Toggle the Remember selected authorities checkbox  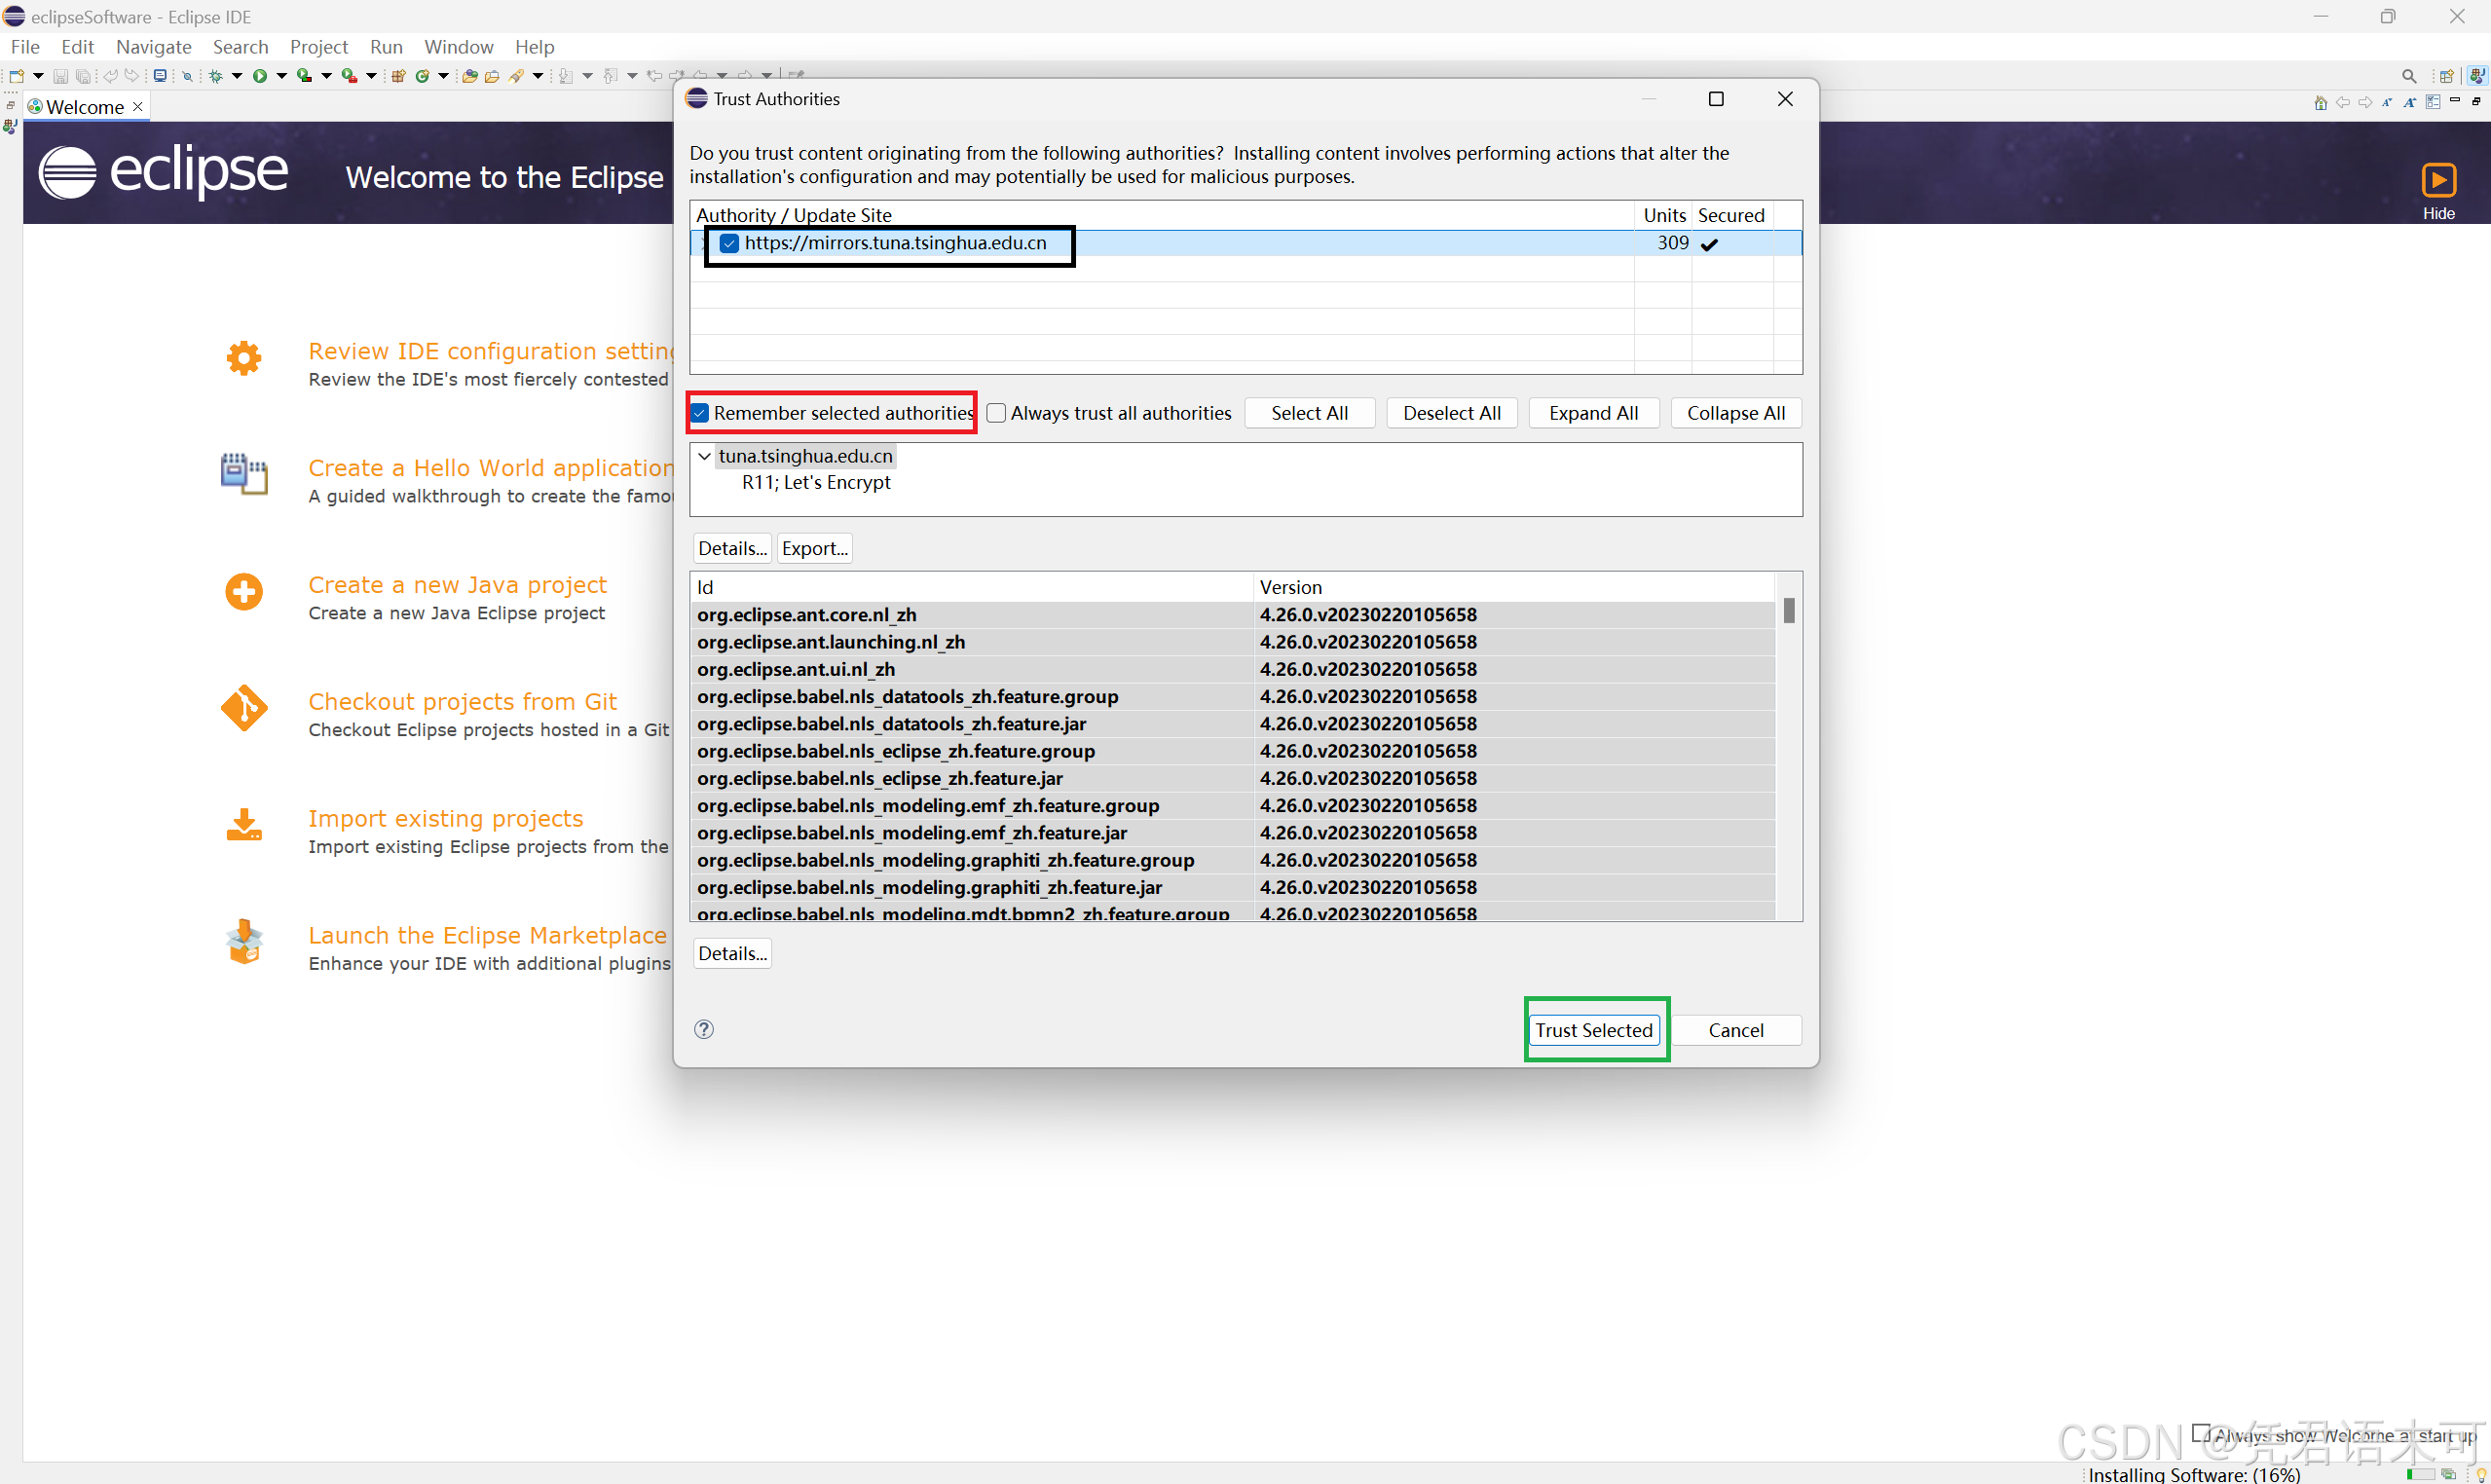[x=701, y=414]
